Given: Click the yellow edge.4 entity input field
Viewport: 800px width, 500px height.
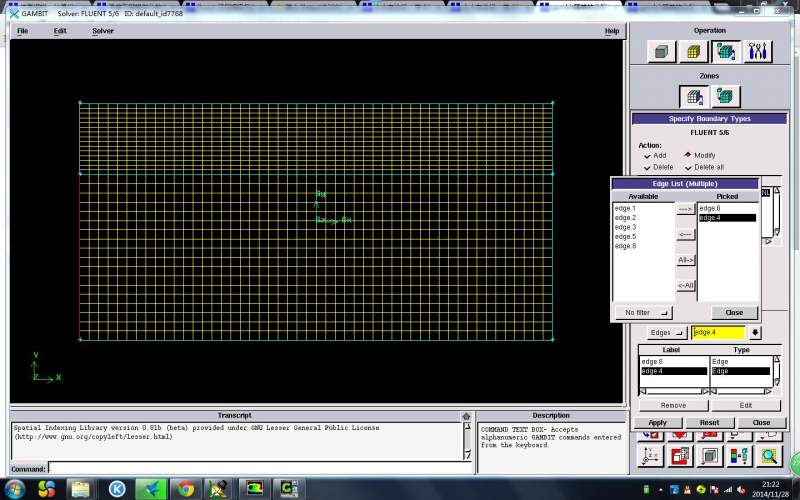Looking at the screenshot, I should pyautogui.click(x=718, y=333).
